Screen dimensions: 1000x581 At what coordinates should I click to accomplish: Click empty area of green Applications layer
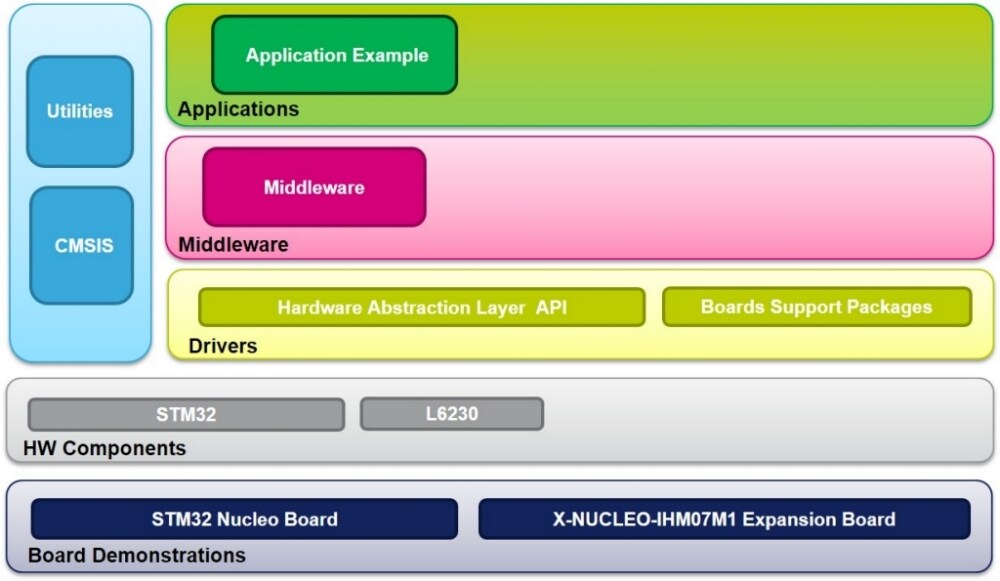720,65
